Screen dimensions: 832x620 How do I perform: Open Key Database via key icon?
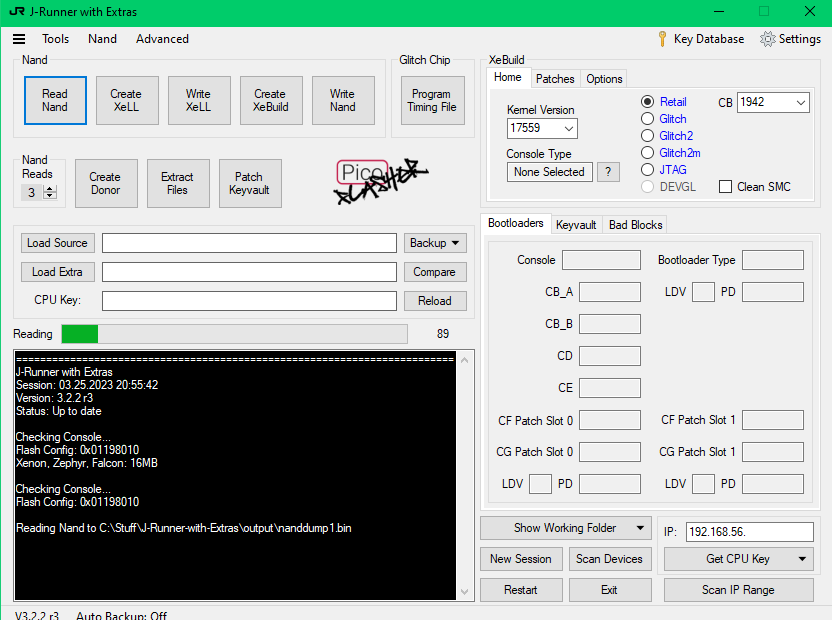click(x=662, y=39)
